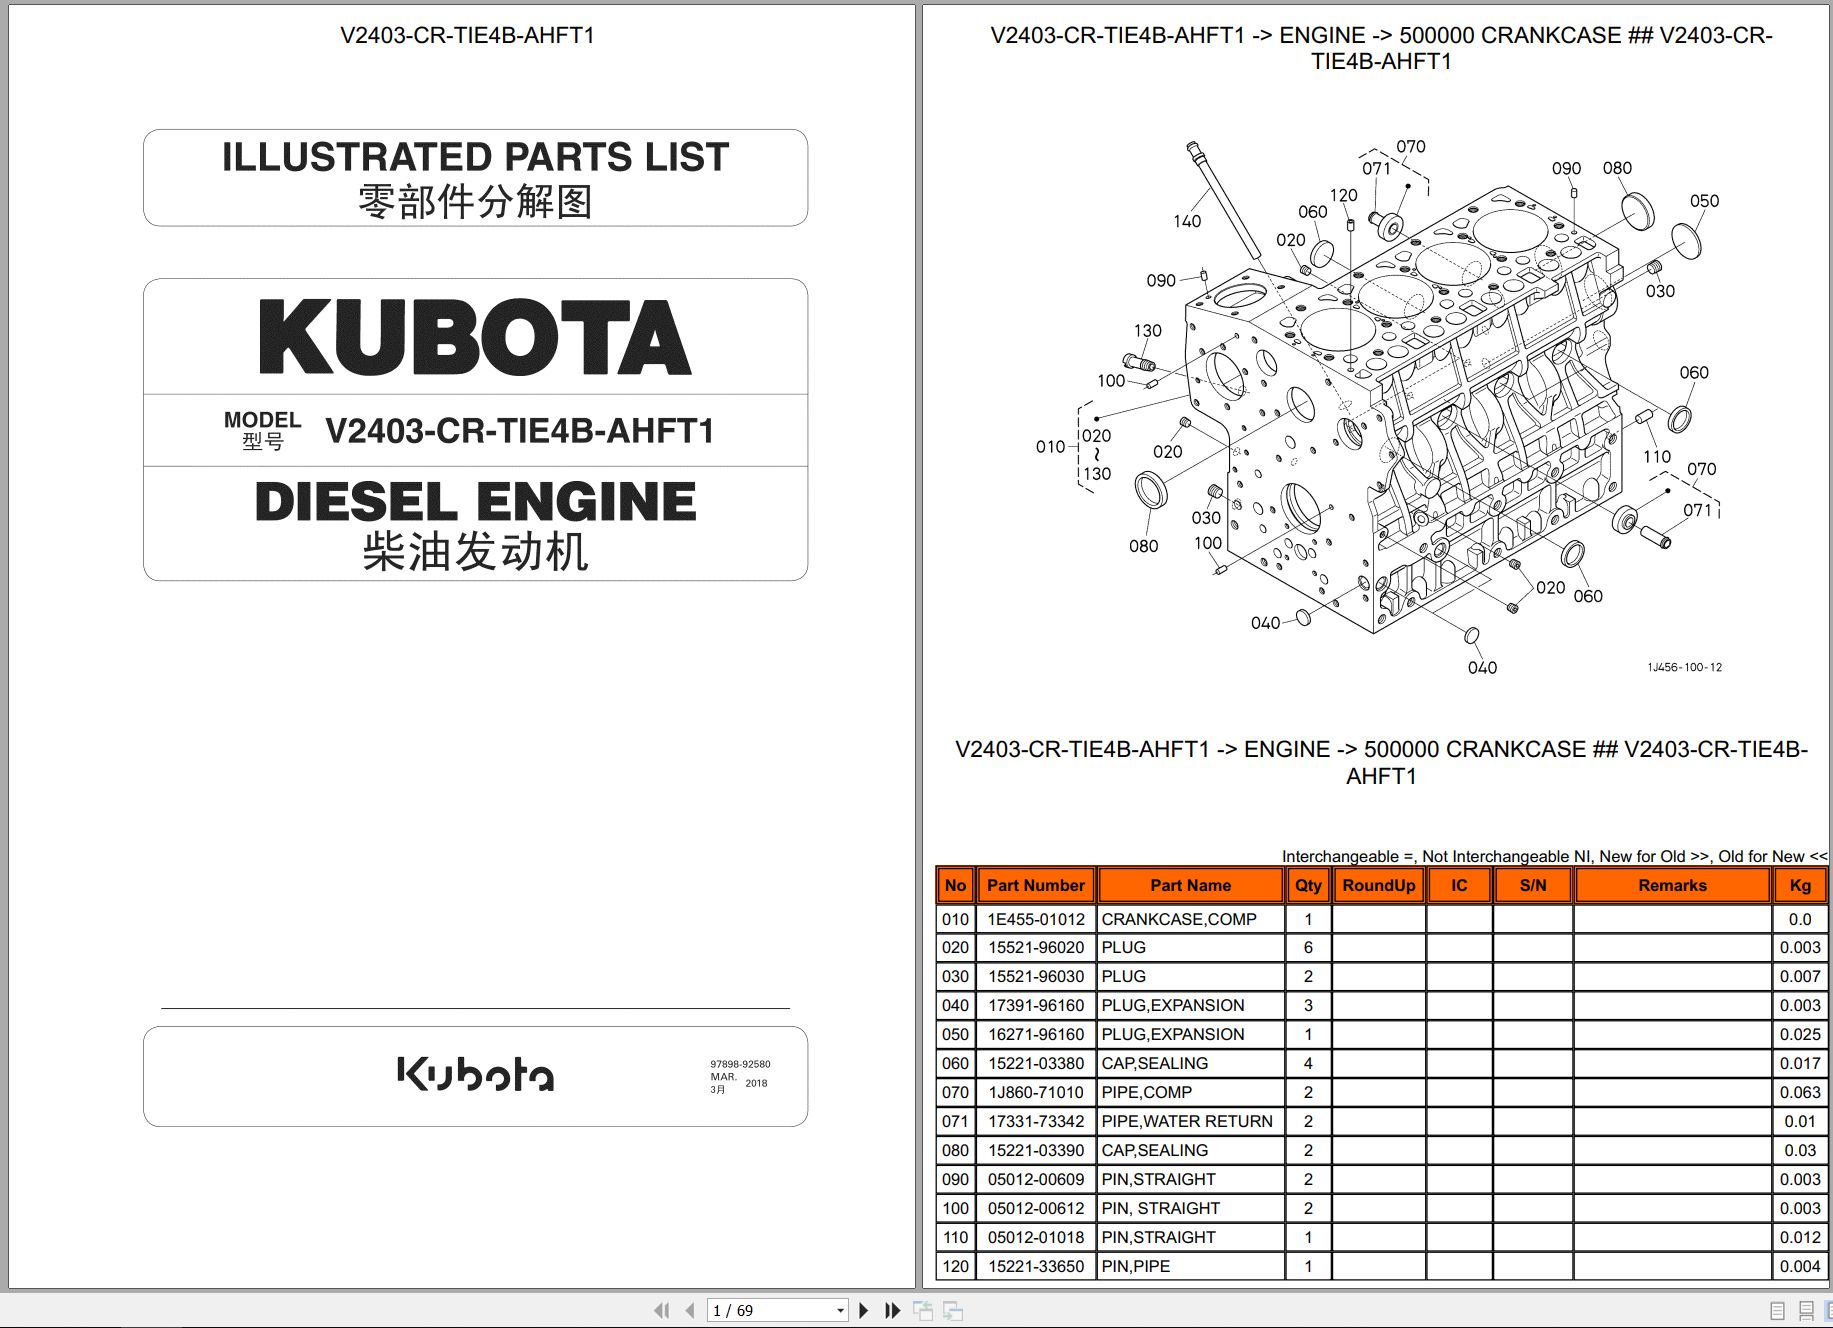The image size is (1833, 1328).
Task: Select PIPE,WATER RETURN part name
Action: click(1187, 1121)
